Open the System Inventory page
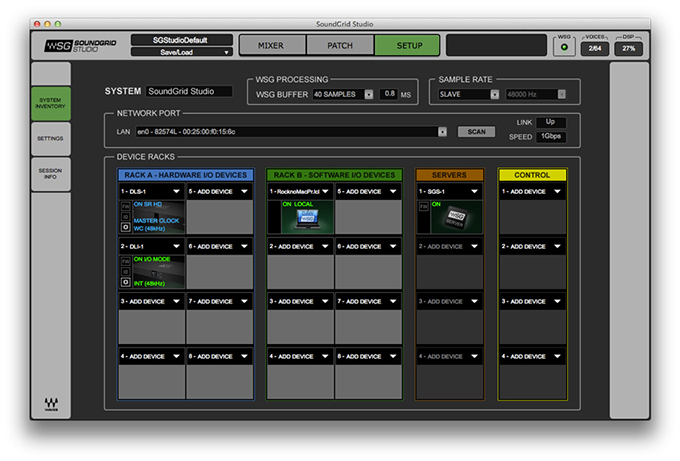680x461 pixels. [51, 103]
